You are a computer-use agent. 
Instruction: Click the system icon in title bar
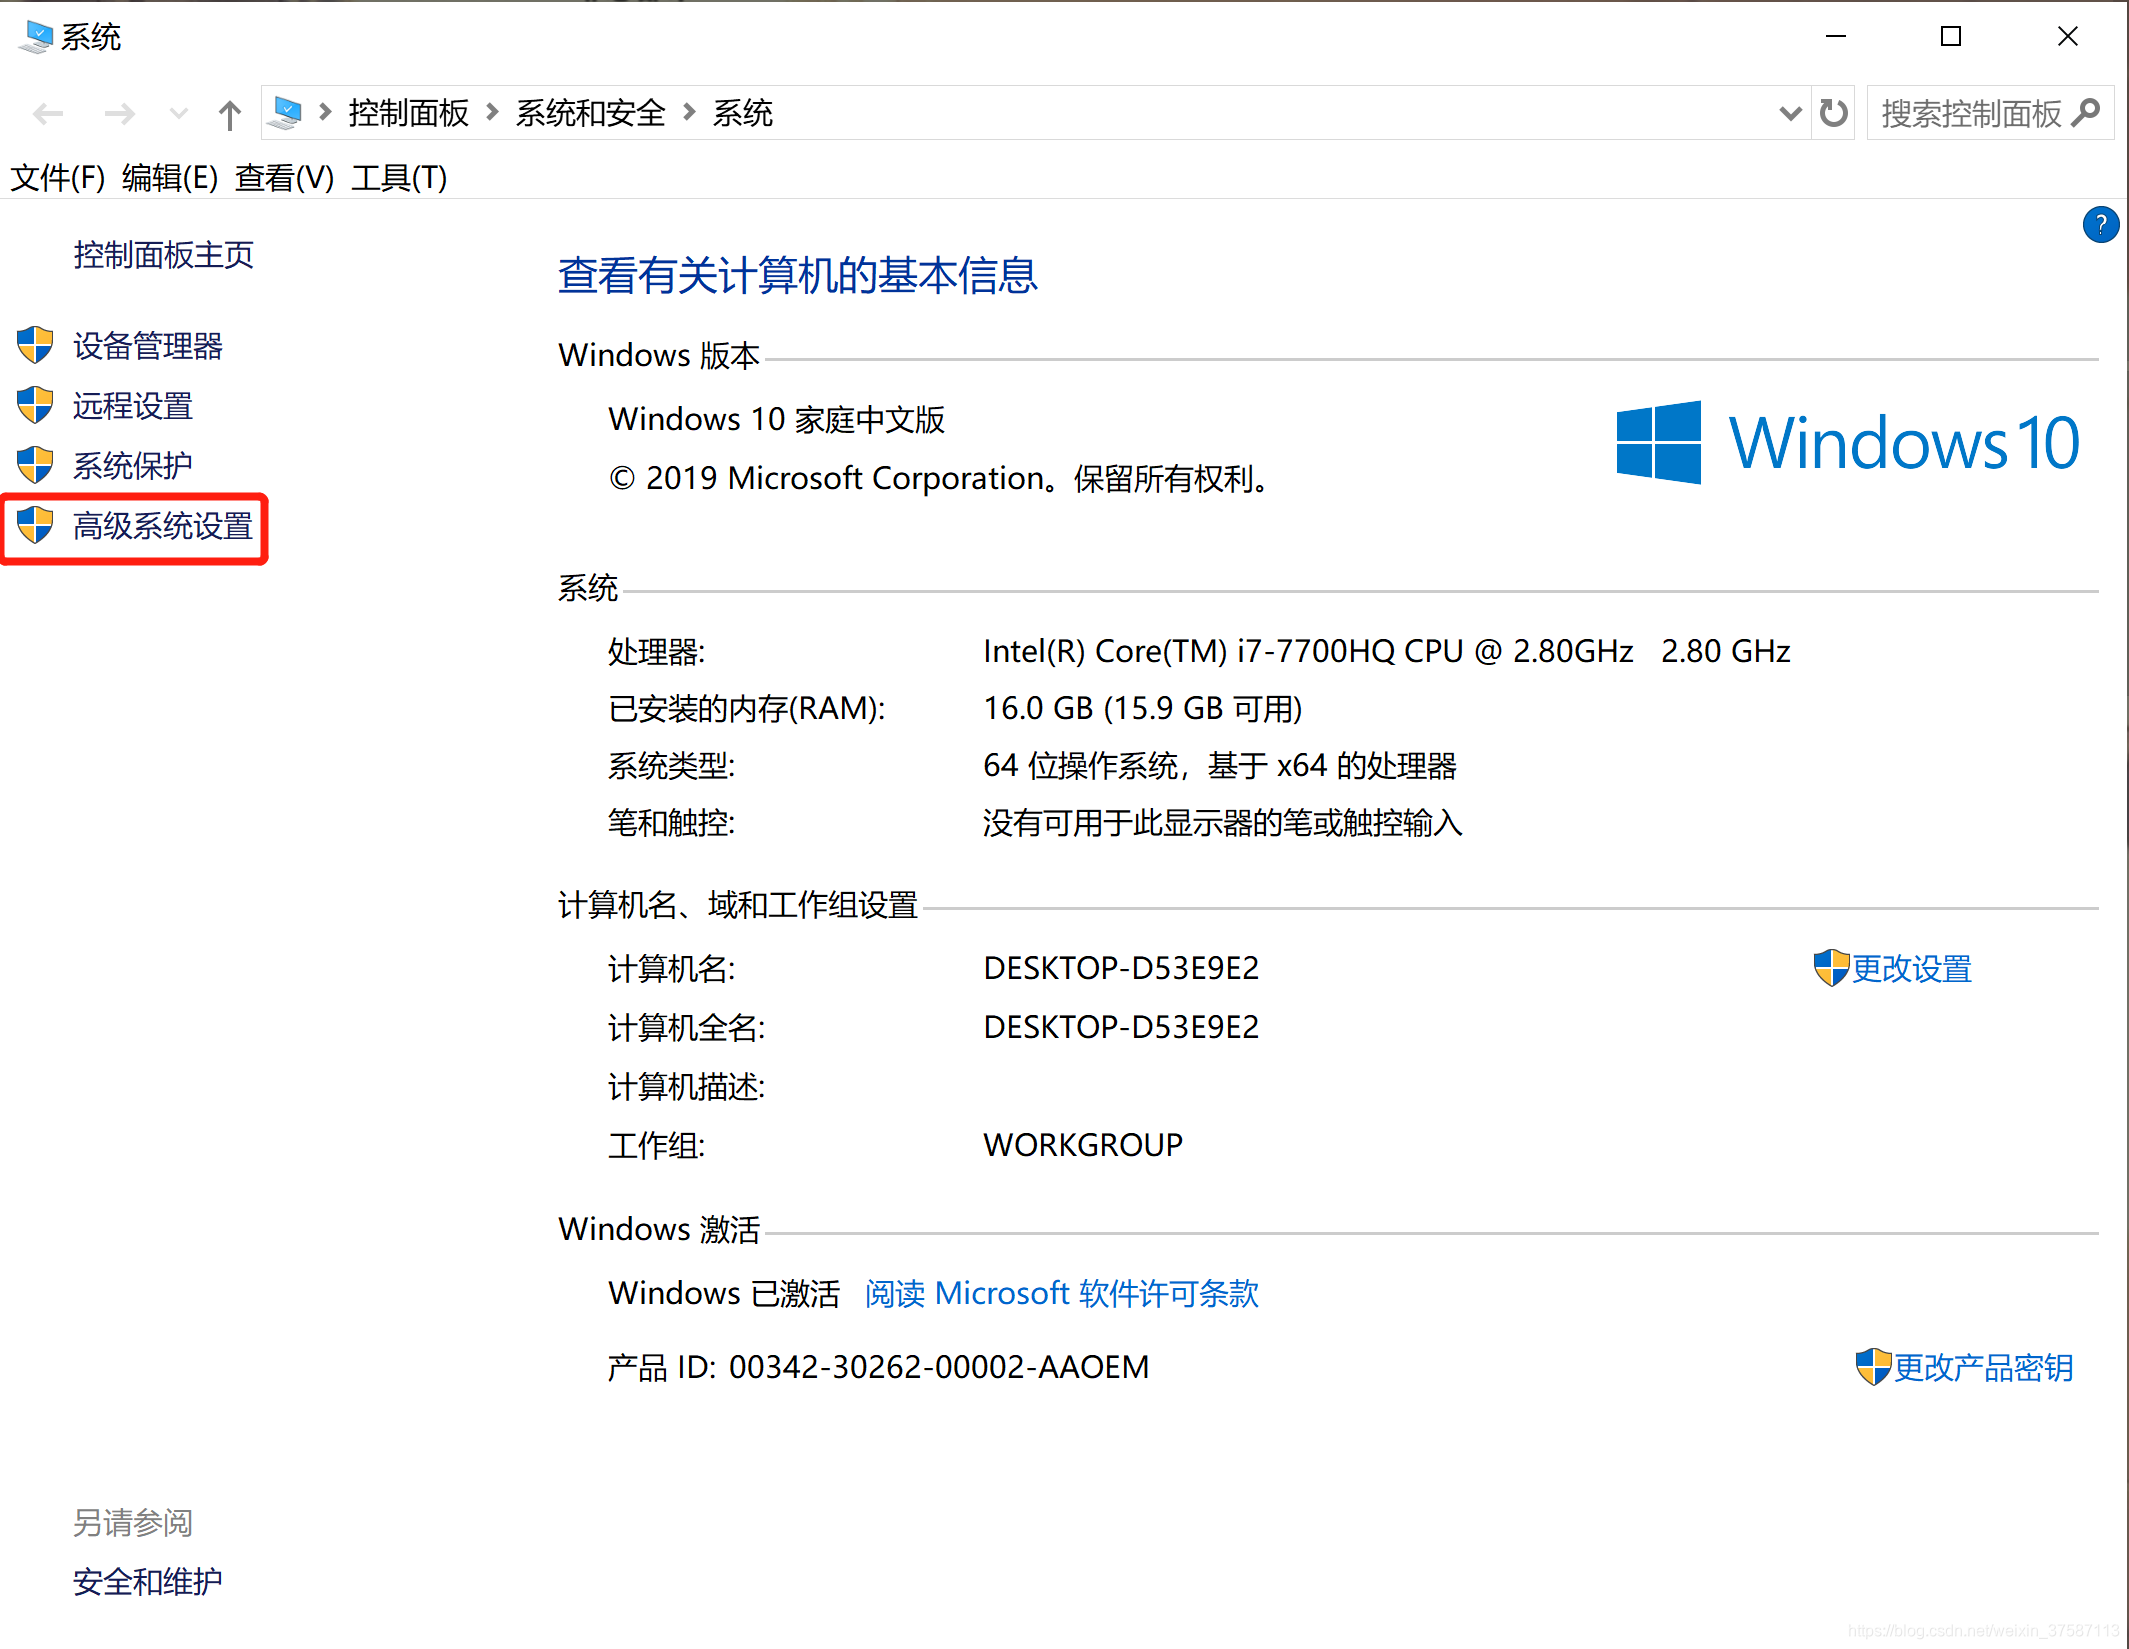pyautogui.click(x=36, y=37)
